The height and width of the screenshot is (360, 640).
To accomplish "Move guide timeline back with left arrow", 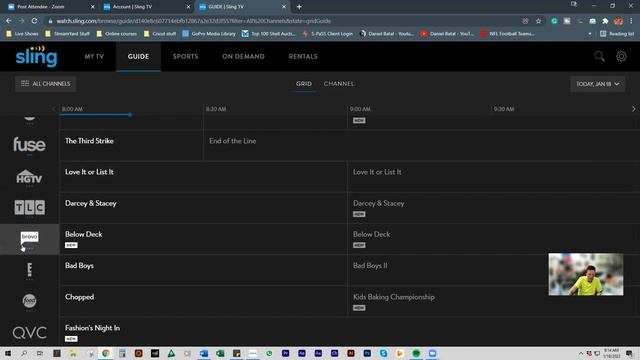I will pos(54,109).
